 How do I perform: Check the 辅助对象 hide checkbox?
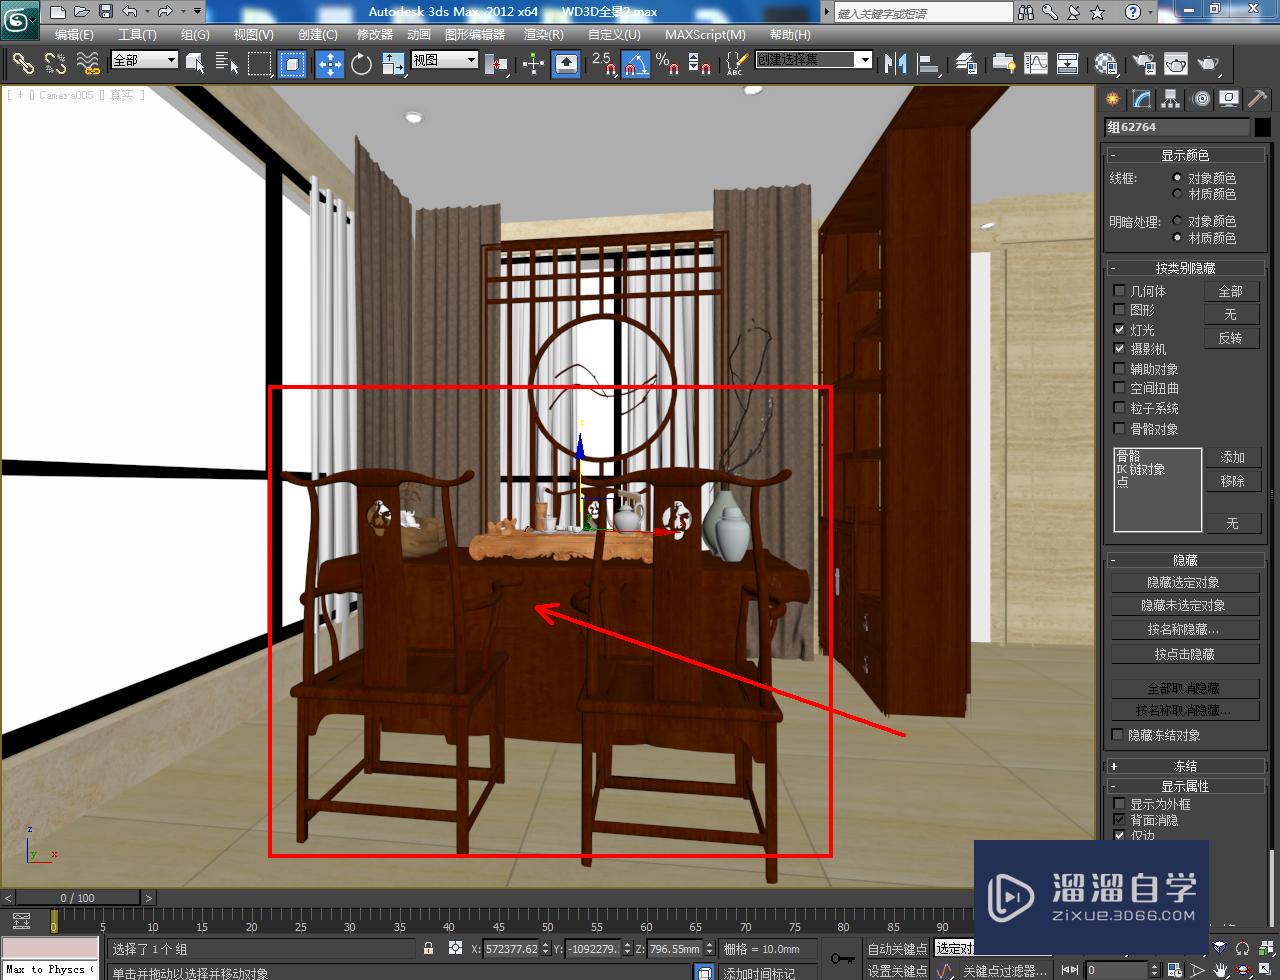pos(1119,368)
